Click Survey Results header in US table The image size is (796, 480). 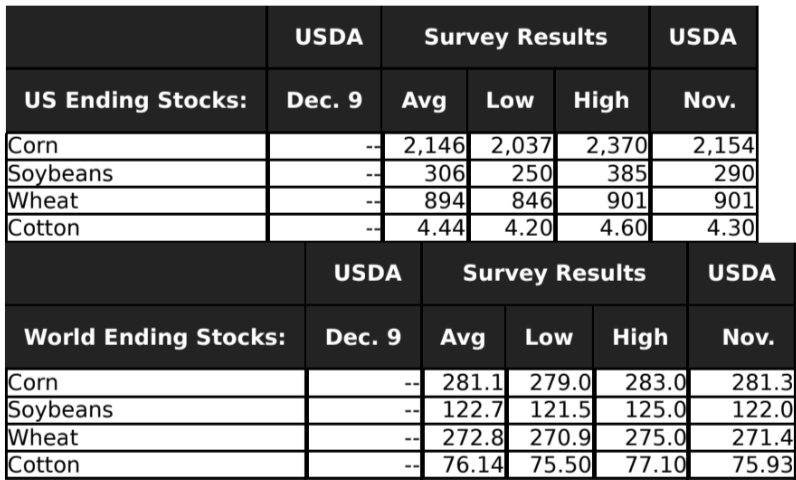coord(515,38)
